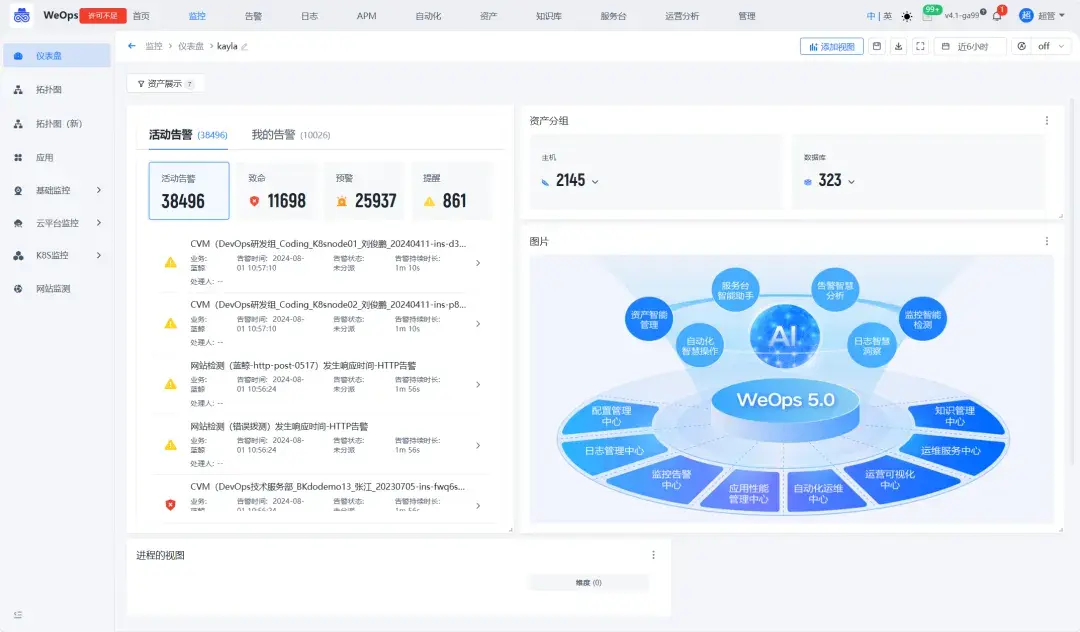Click the 基础监控 sidebar icon

(19, 191)
